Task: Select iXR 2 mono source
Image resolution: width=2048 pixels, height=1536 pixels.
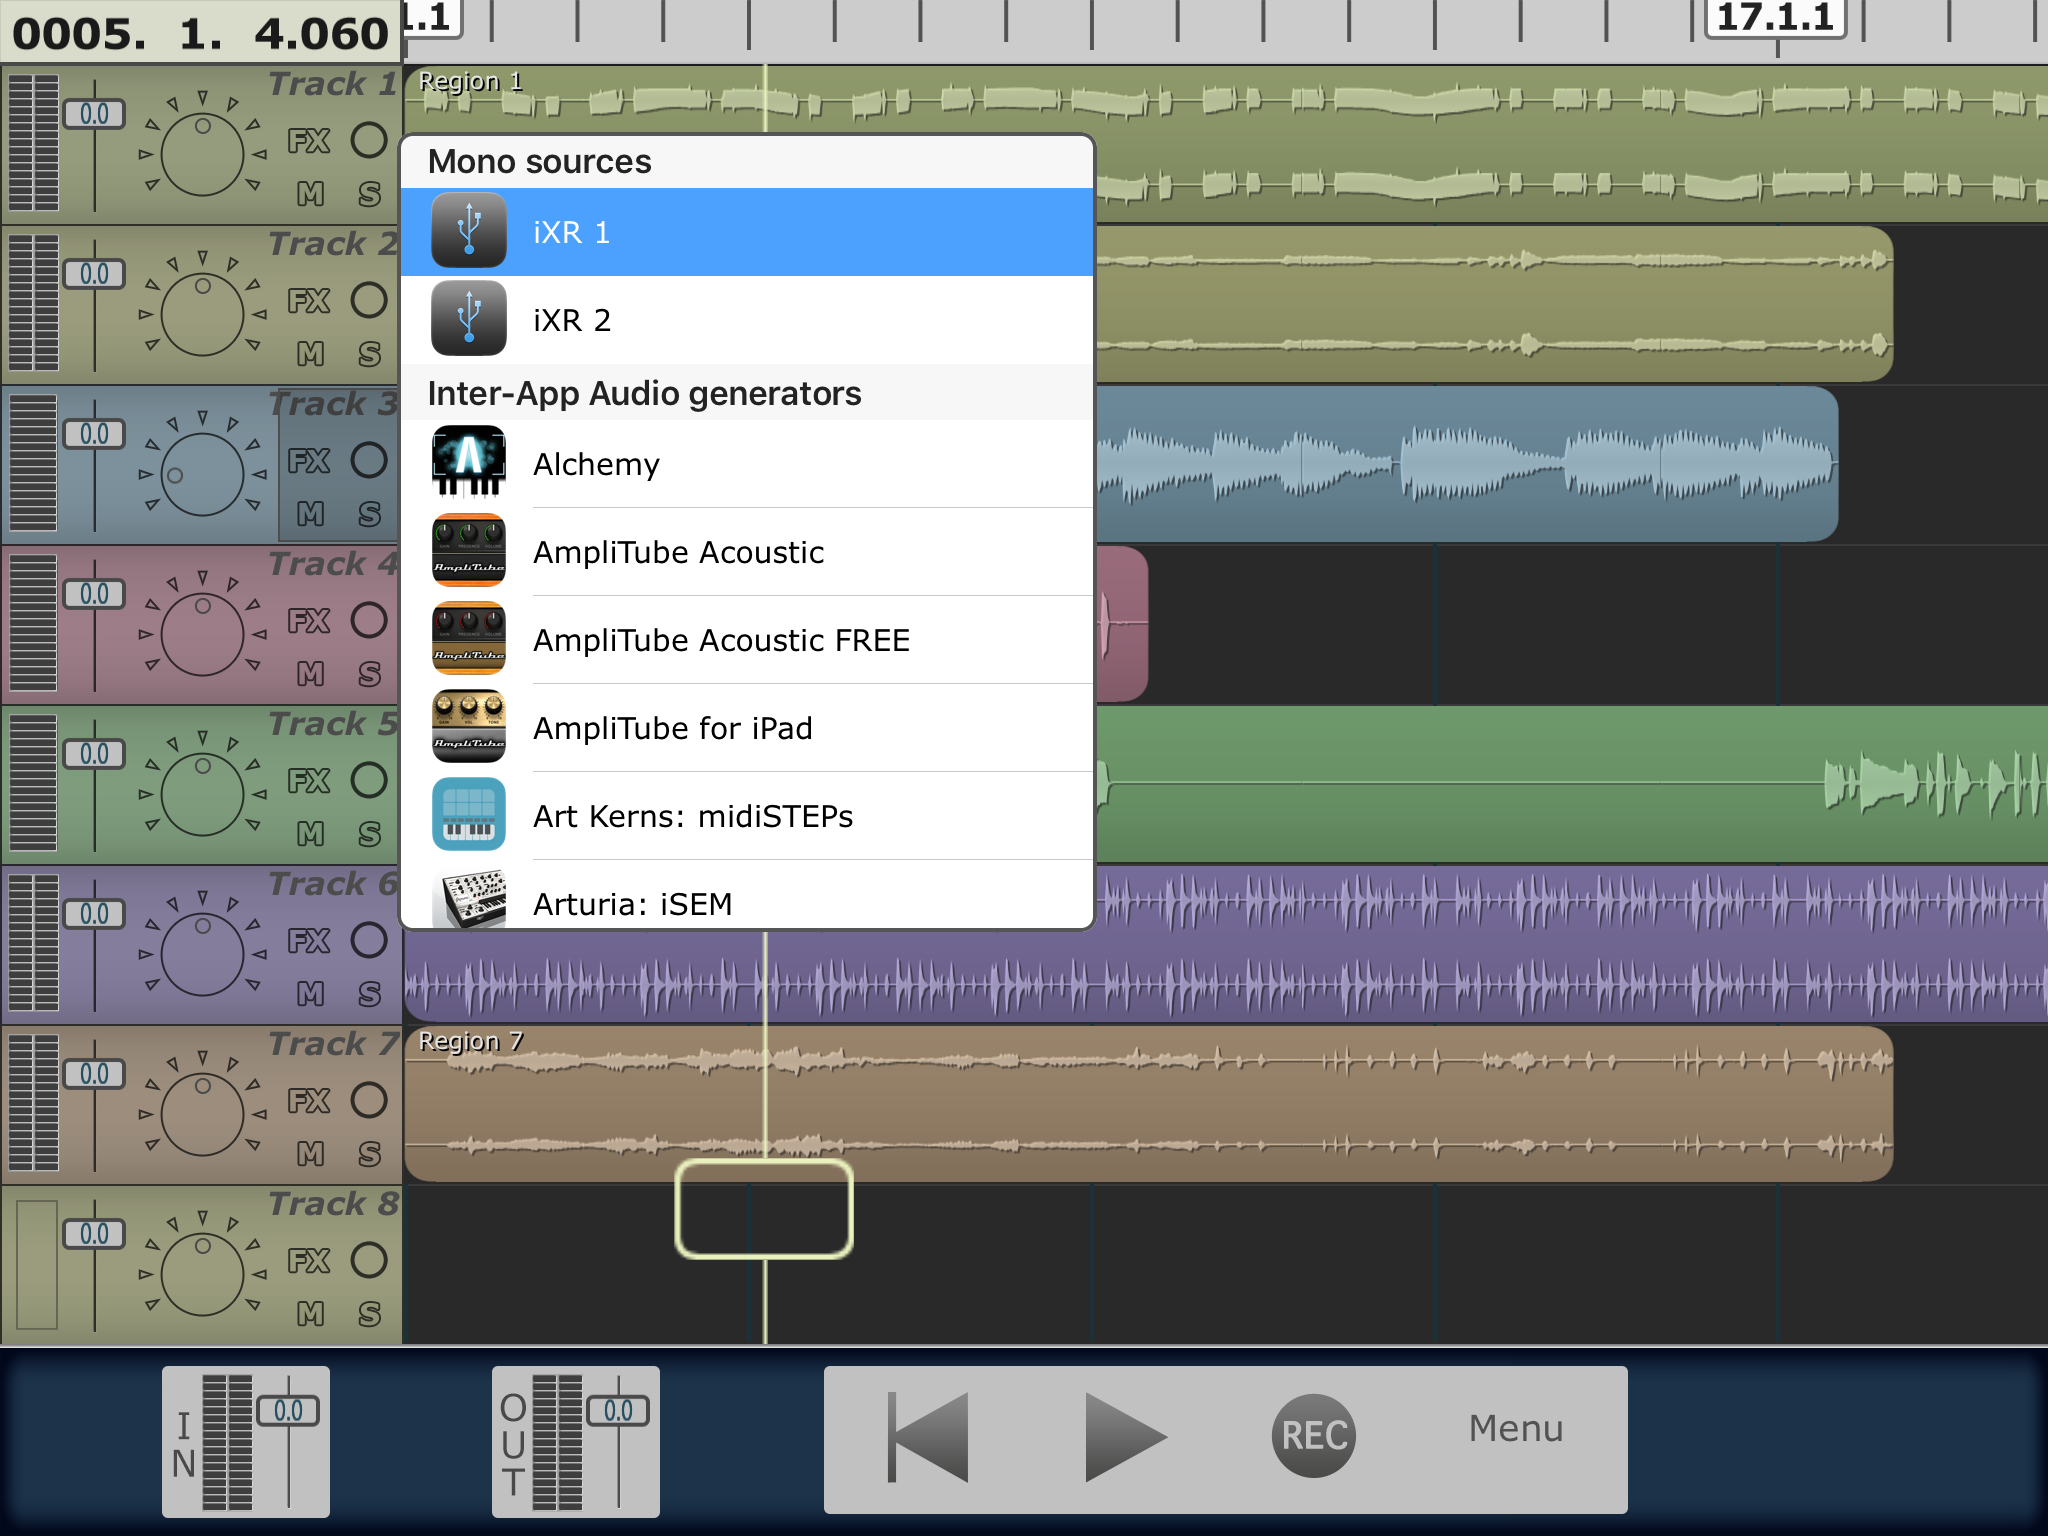Action: click(747, 320)
